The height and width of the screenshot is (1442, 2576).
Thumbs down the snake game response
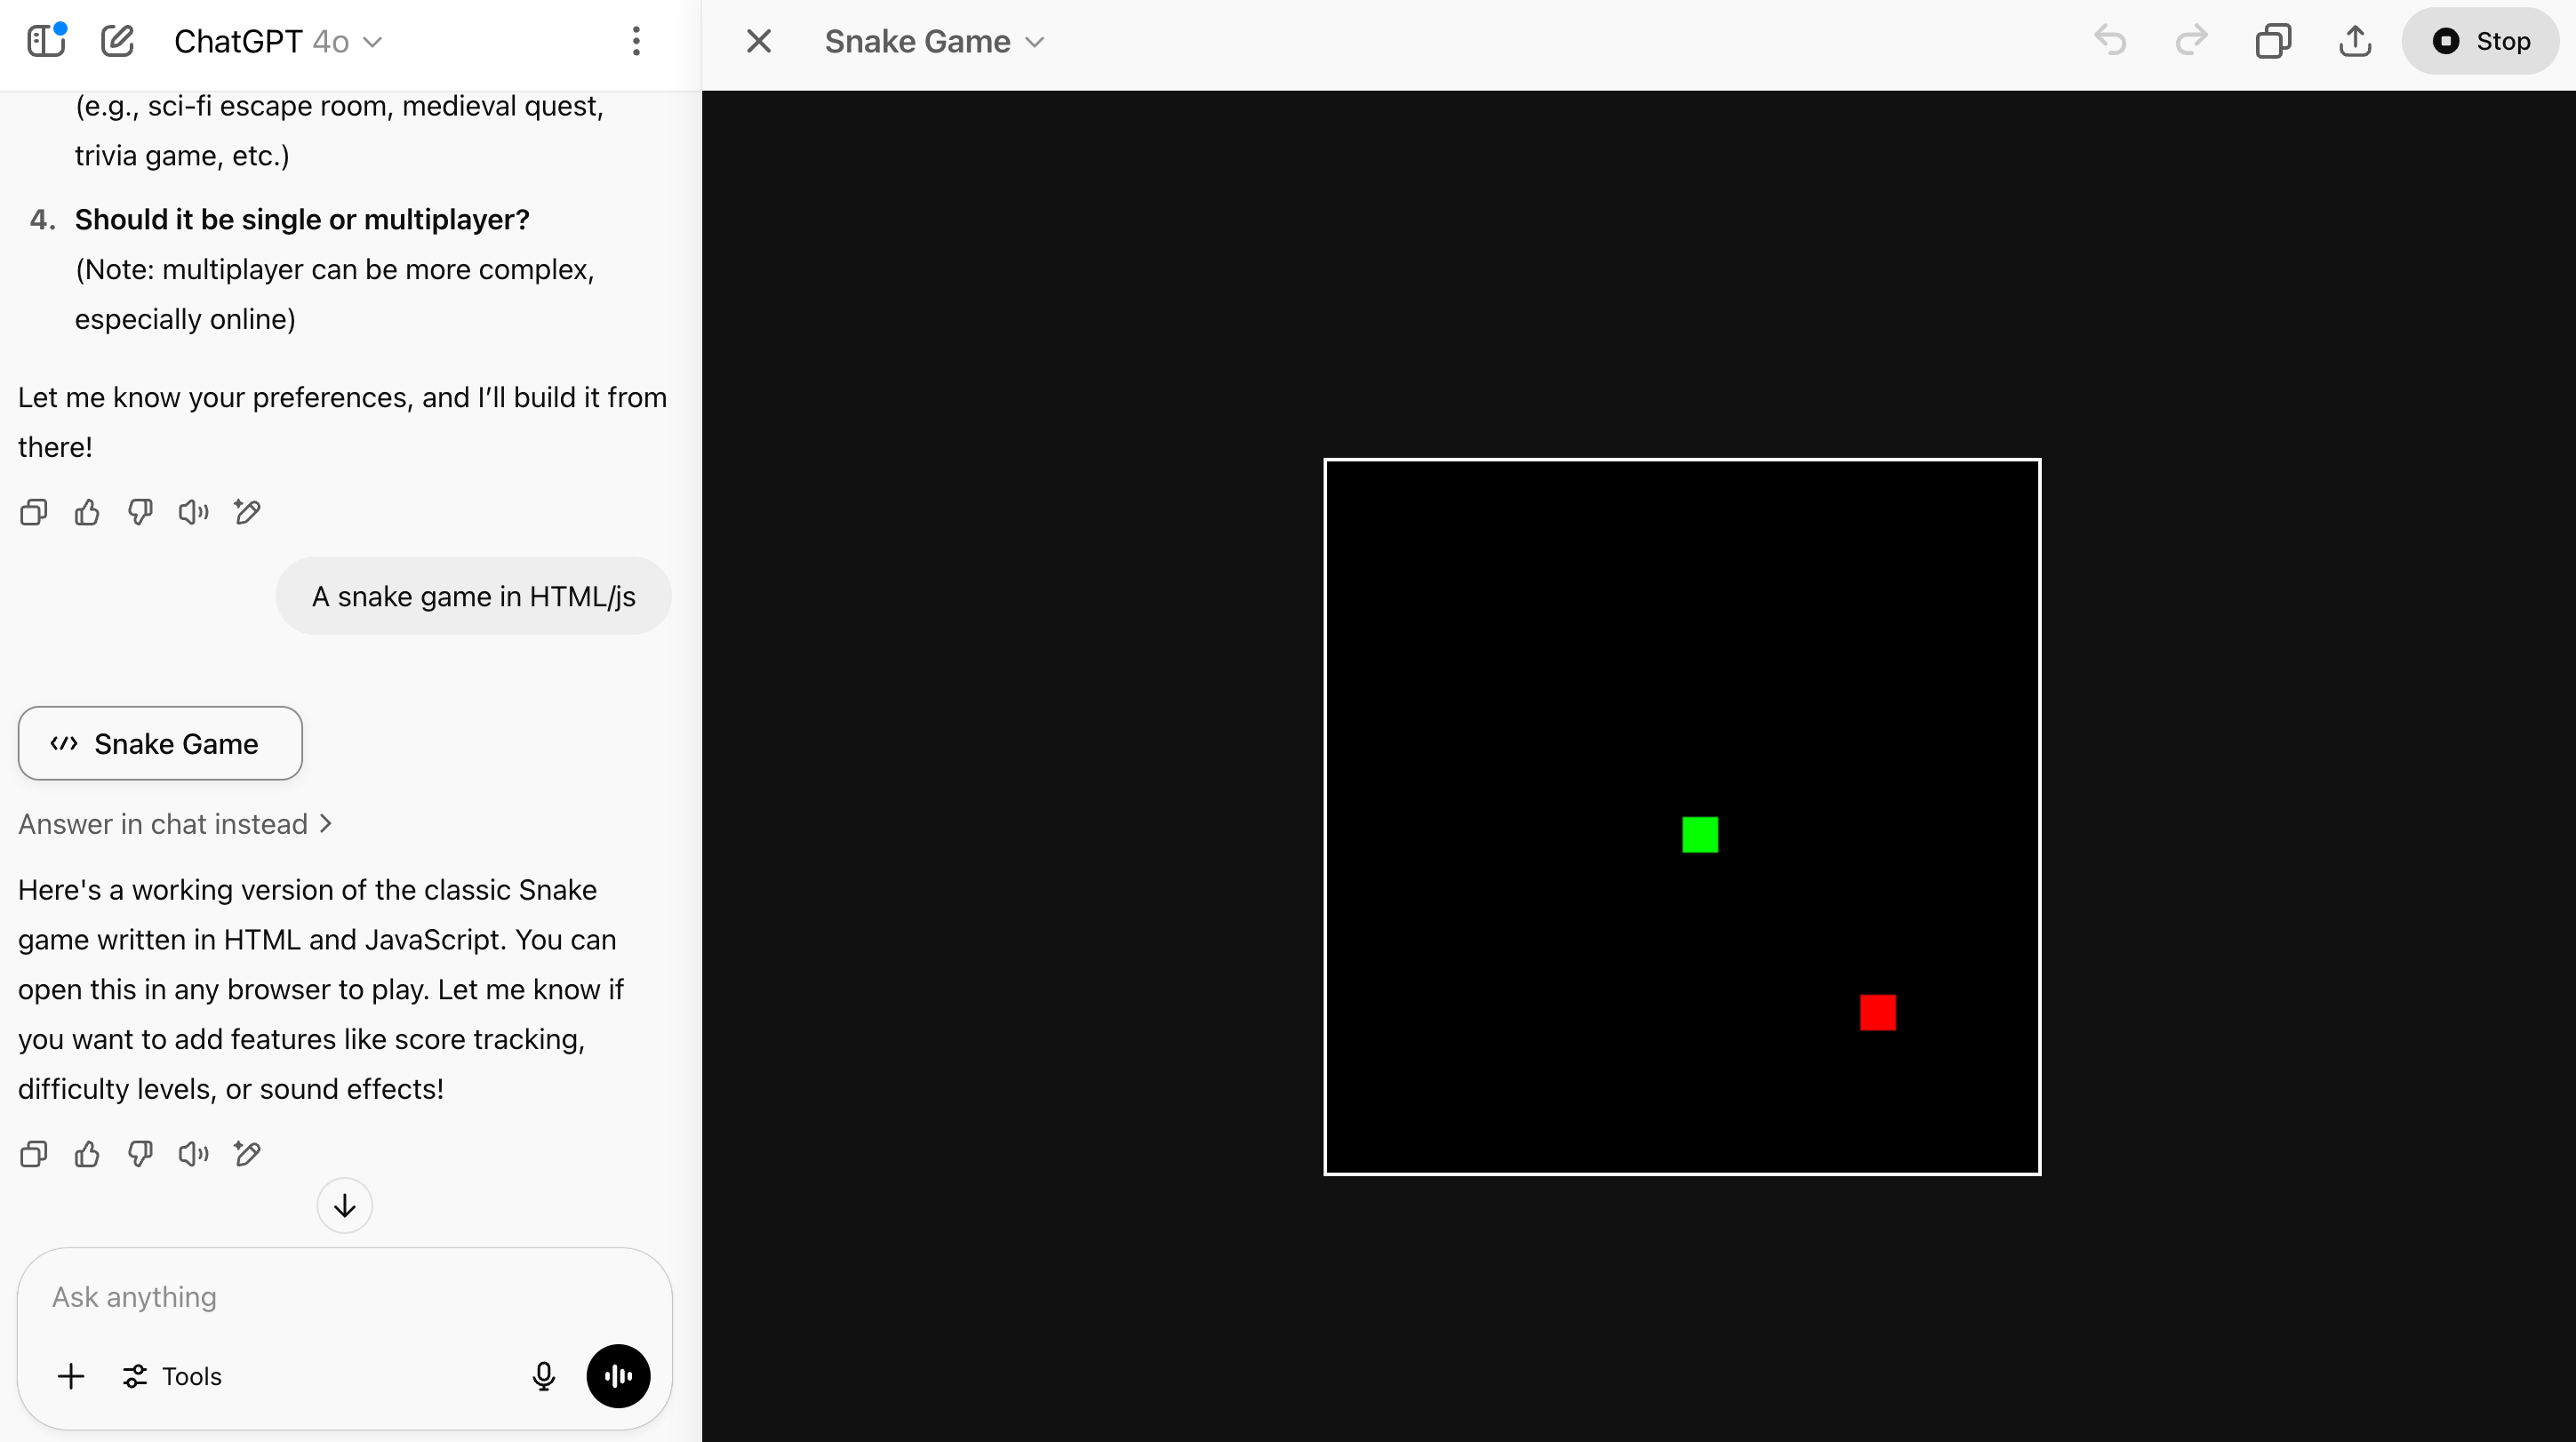(140, 1154)
